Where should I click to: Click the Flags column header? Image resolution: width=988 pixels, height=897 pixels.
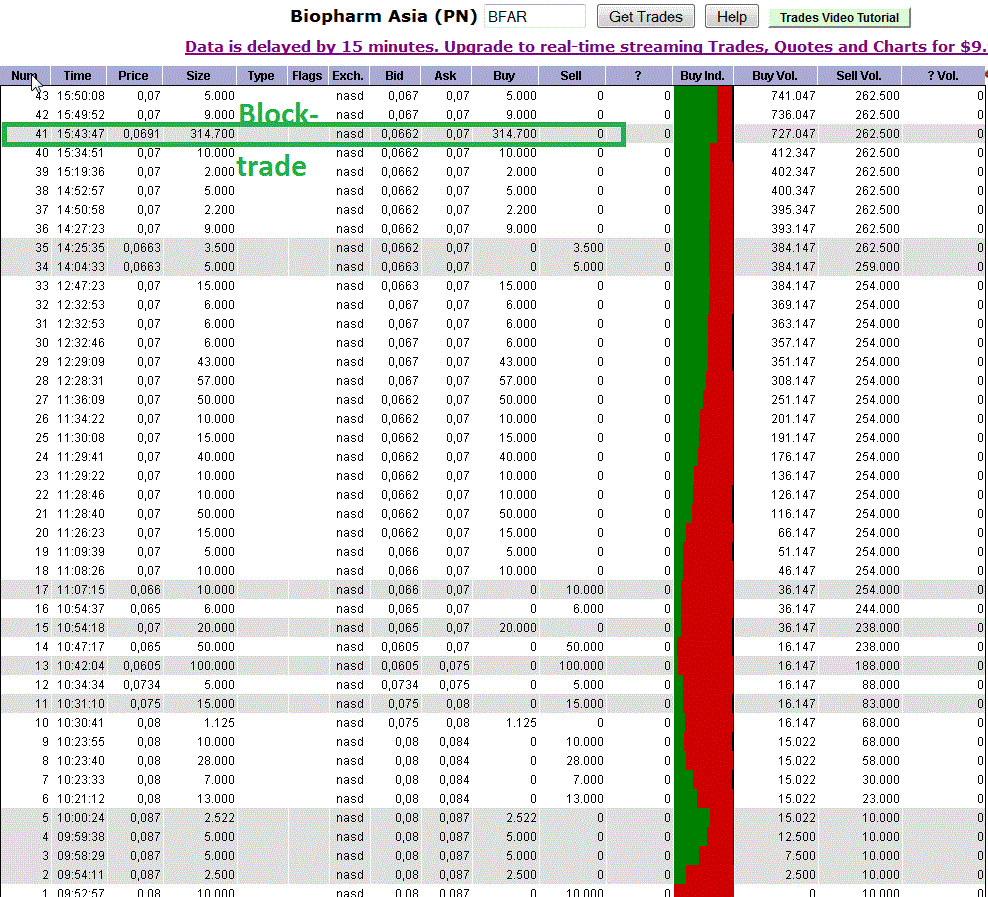point(307,75)
